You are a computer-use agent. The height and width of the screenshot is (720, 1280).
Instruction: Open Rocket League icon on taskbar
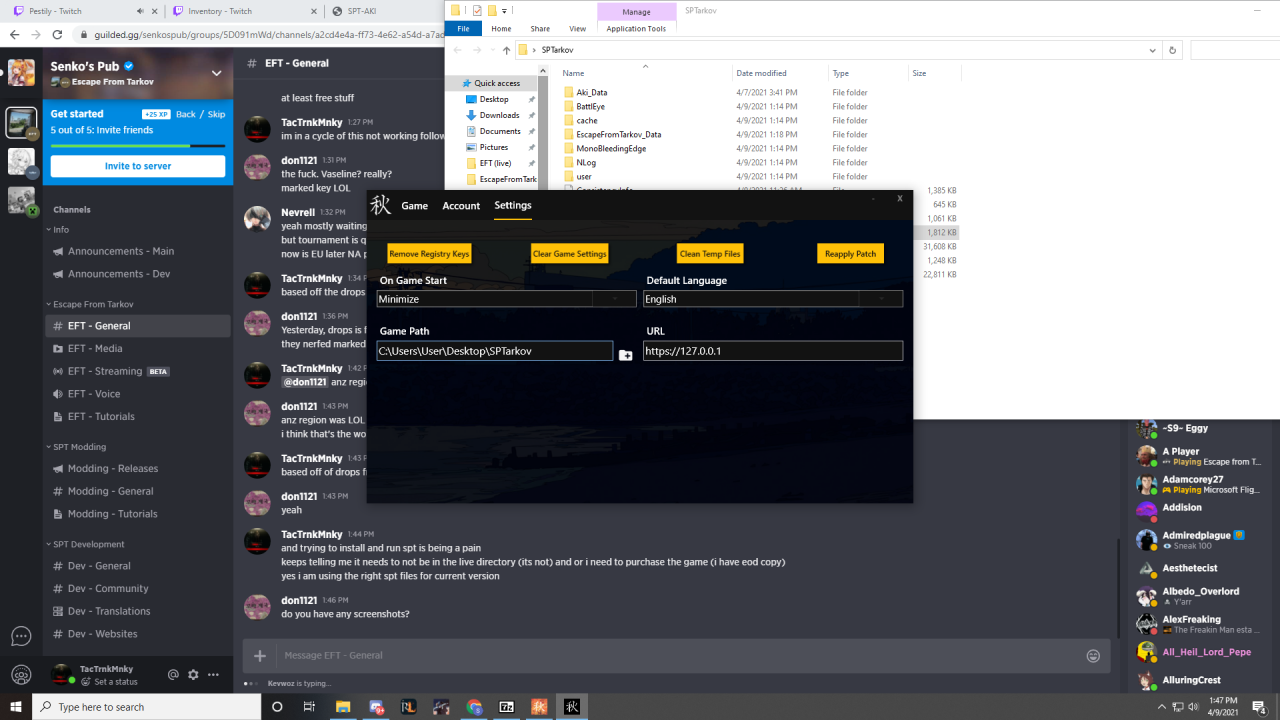408,707
